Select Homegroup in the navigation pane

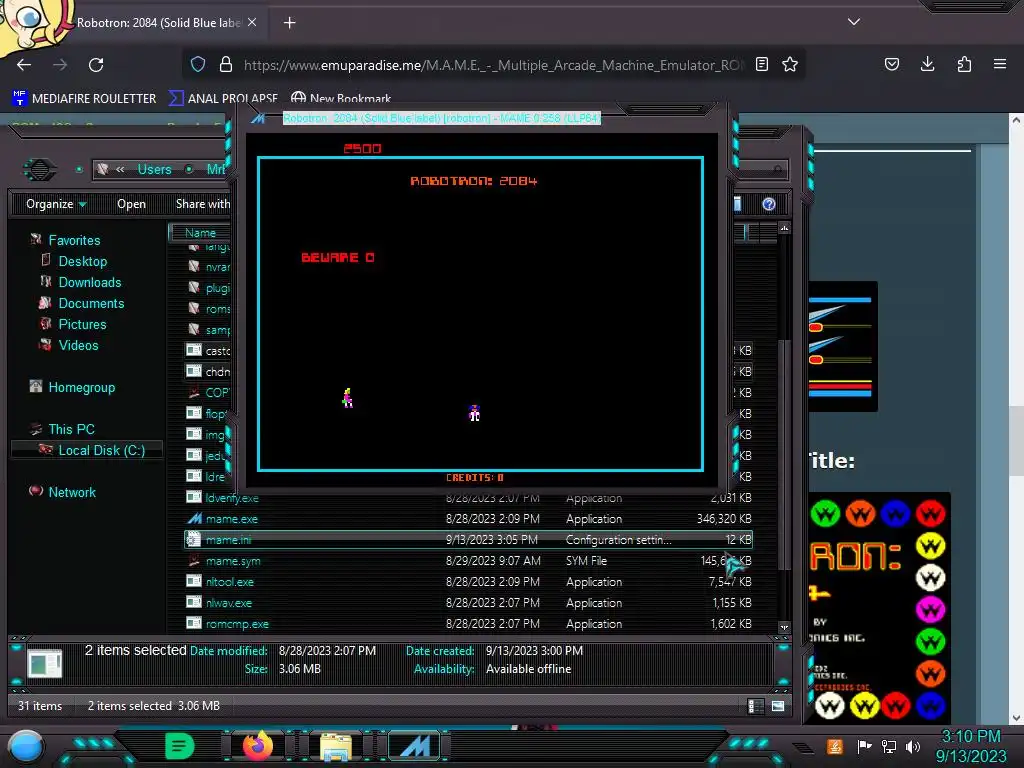[82, 387]
